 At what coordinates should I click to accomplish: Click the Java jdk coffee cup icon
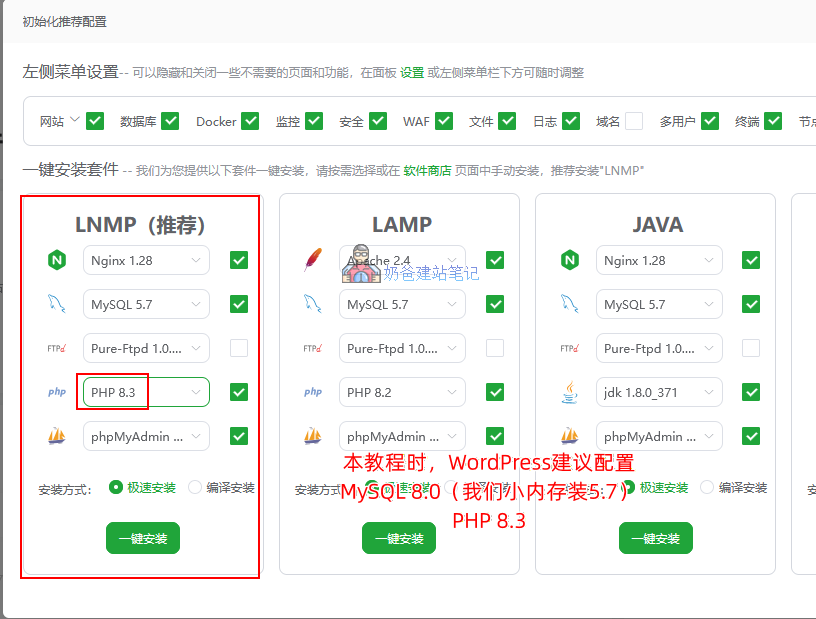pos(570,392)
